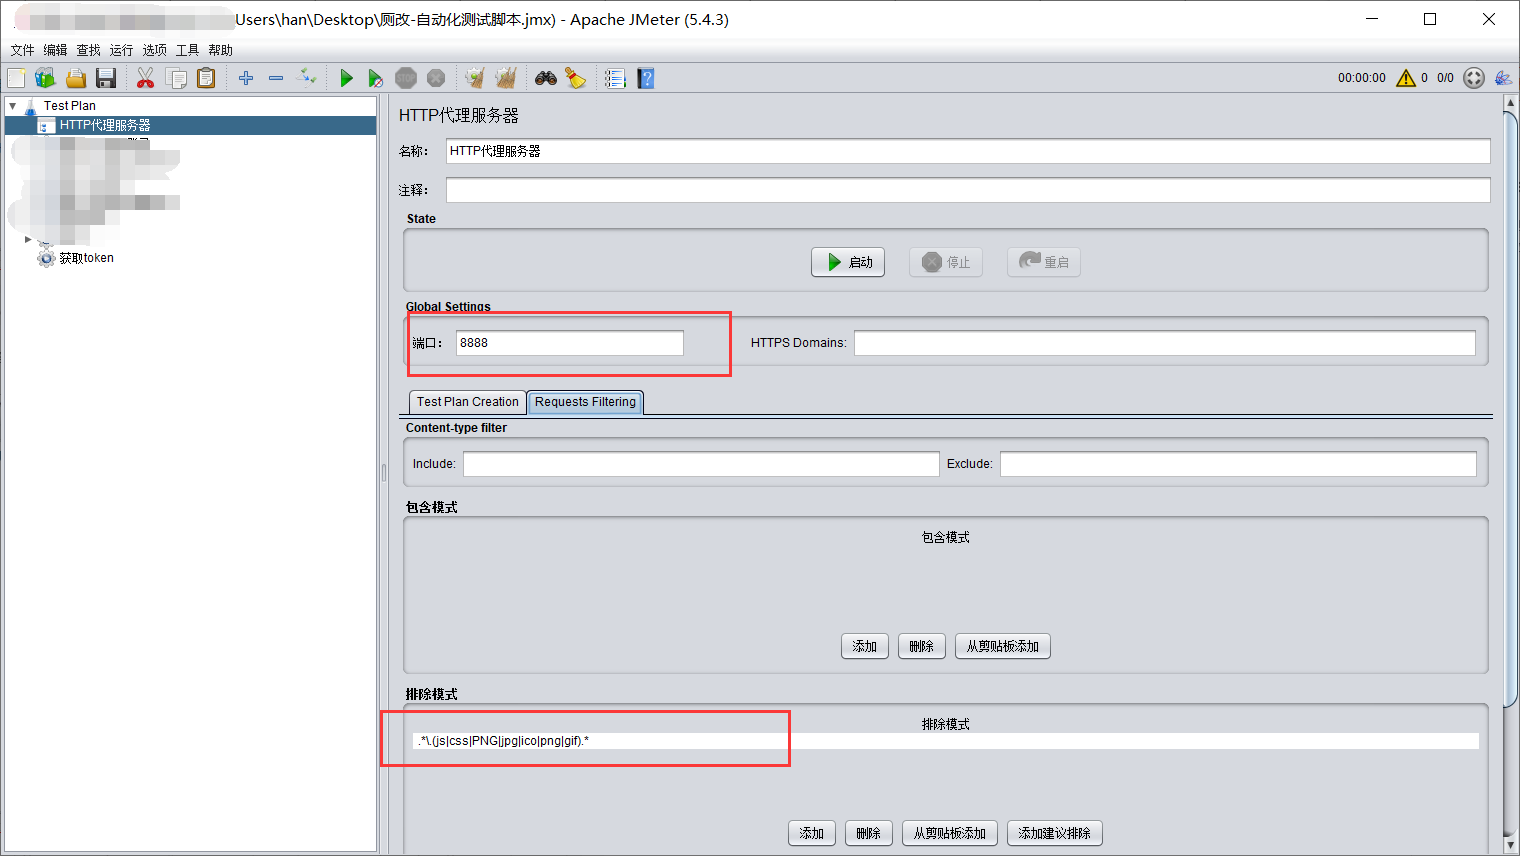1520x856 pixels.
Task: Click the scrollbar down arrow
Action: point(1510,845)
